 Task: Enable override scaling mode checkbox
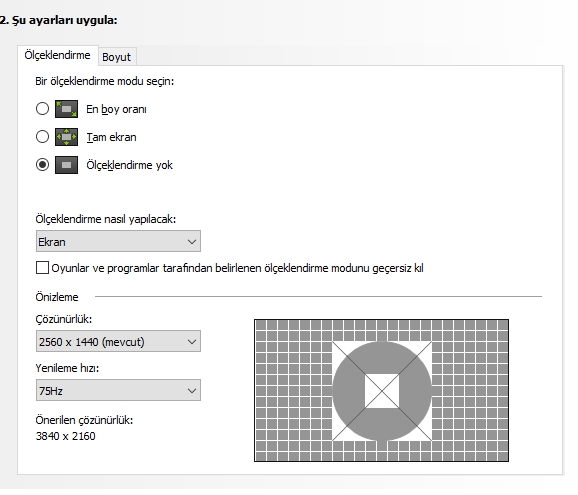42,268
